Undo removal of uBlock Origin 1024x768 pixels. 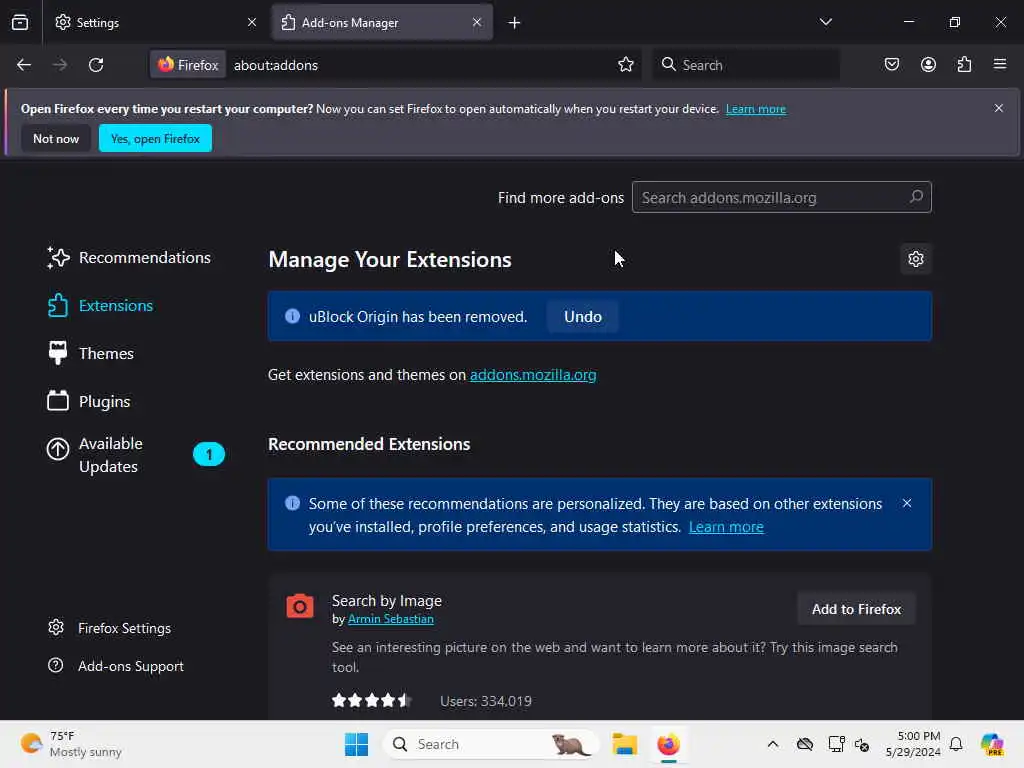(583, 317)
